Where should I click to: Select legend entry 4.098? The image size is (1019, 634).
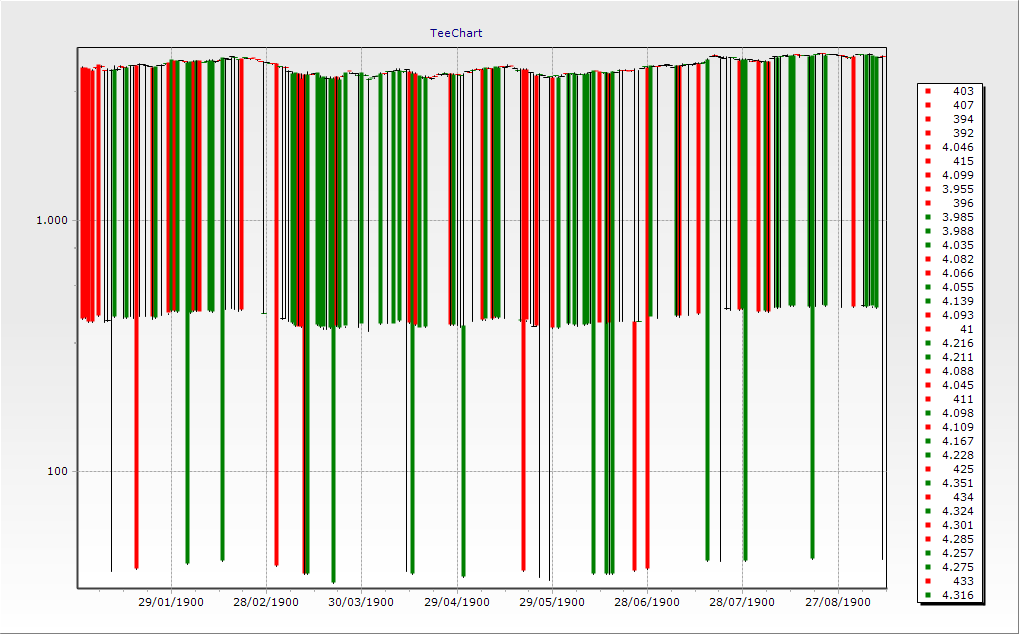click(949, 413)
